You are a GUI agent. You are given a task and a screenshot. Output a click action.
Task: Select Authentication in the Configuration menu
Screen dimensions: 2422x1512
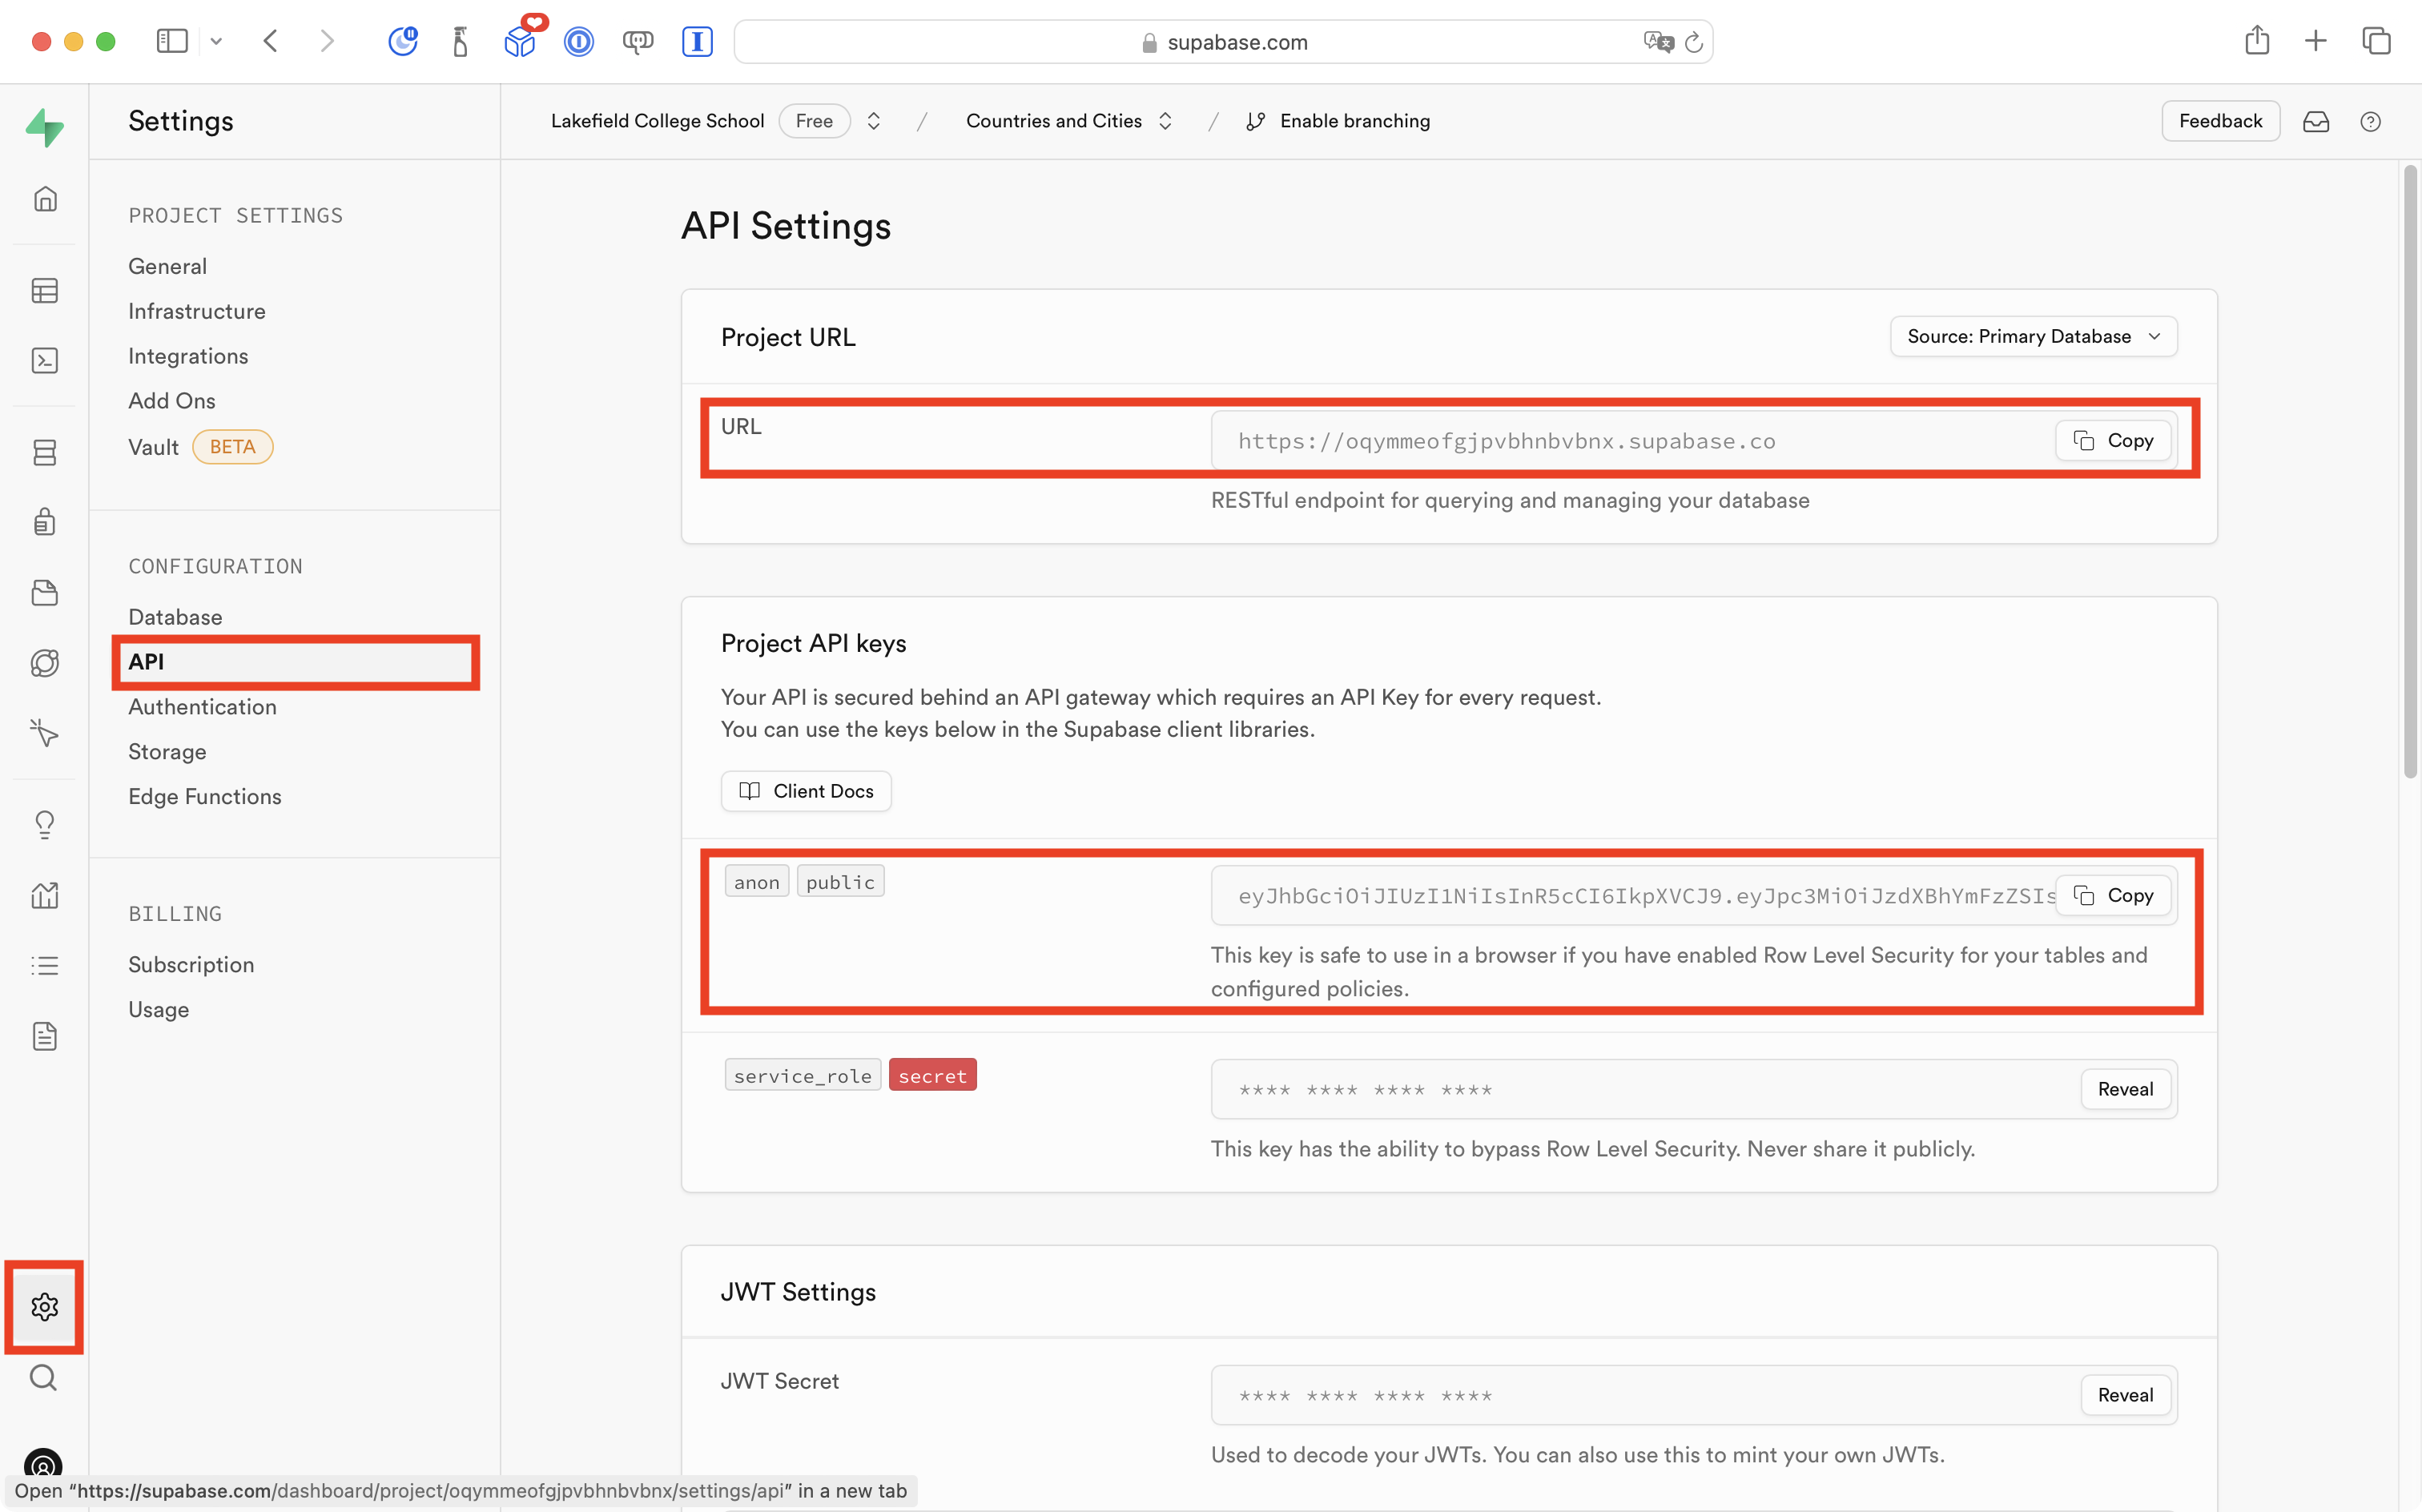click(x=202, y=707)
